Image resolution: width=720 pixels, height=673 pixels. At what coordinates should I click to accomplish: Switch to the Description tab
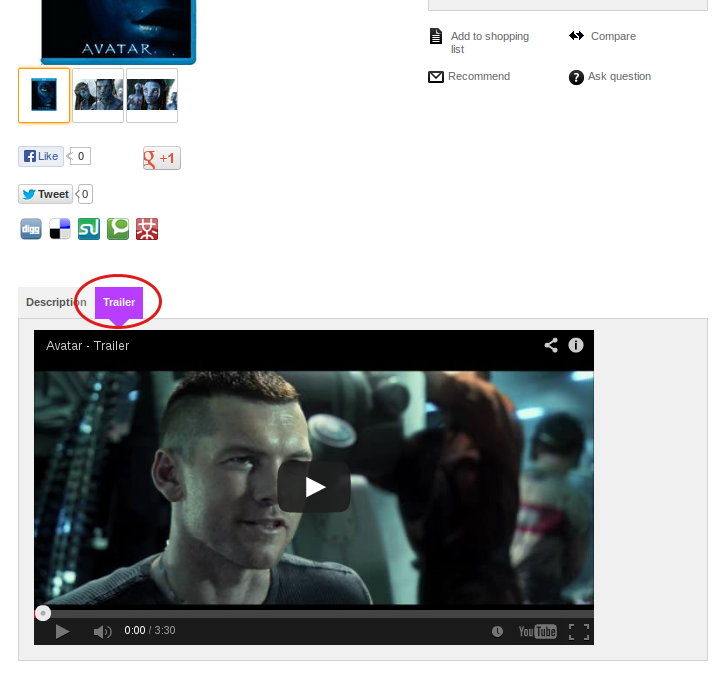coord(56,302)
